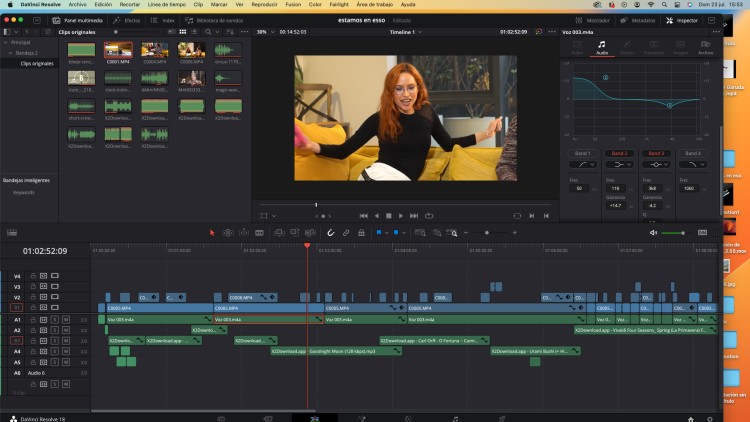Click Band 2 frequency field 118

click(x=616, y=189)
